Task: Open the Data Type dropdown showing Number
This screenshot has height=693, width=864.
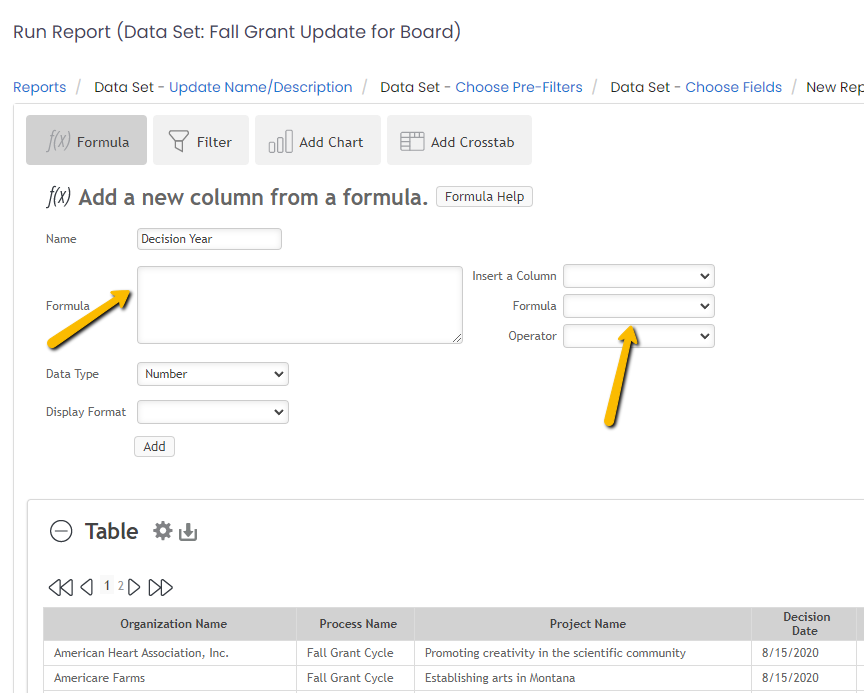Action: point(213,374)
